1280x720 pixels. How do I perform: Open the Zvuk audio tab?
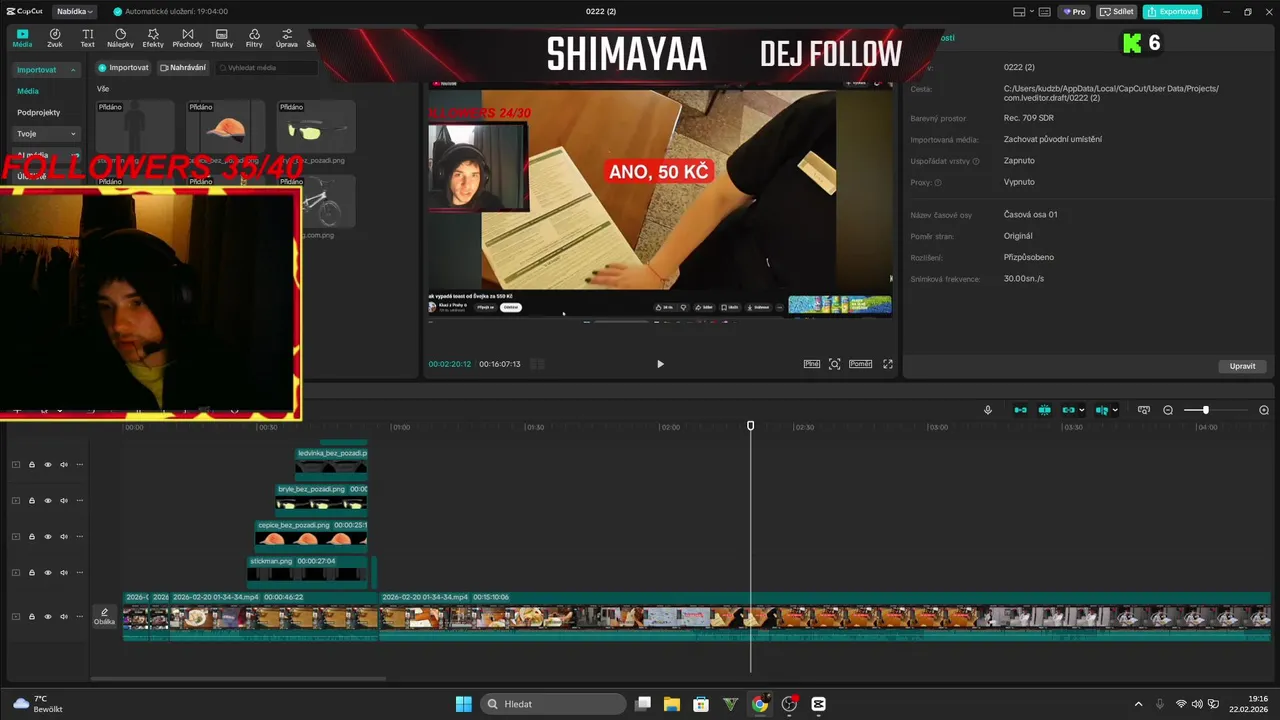55,38
